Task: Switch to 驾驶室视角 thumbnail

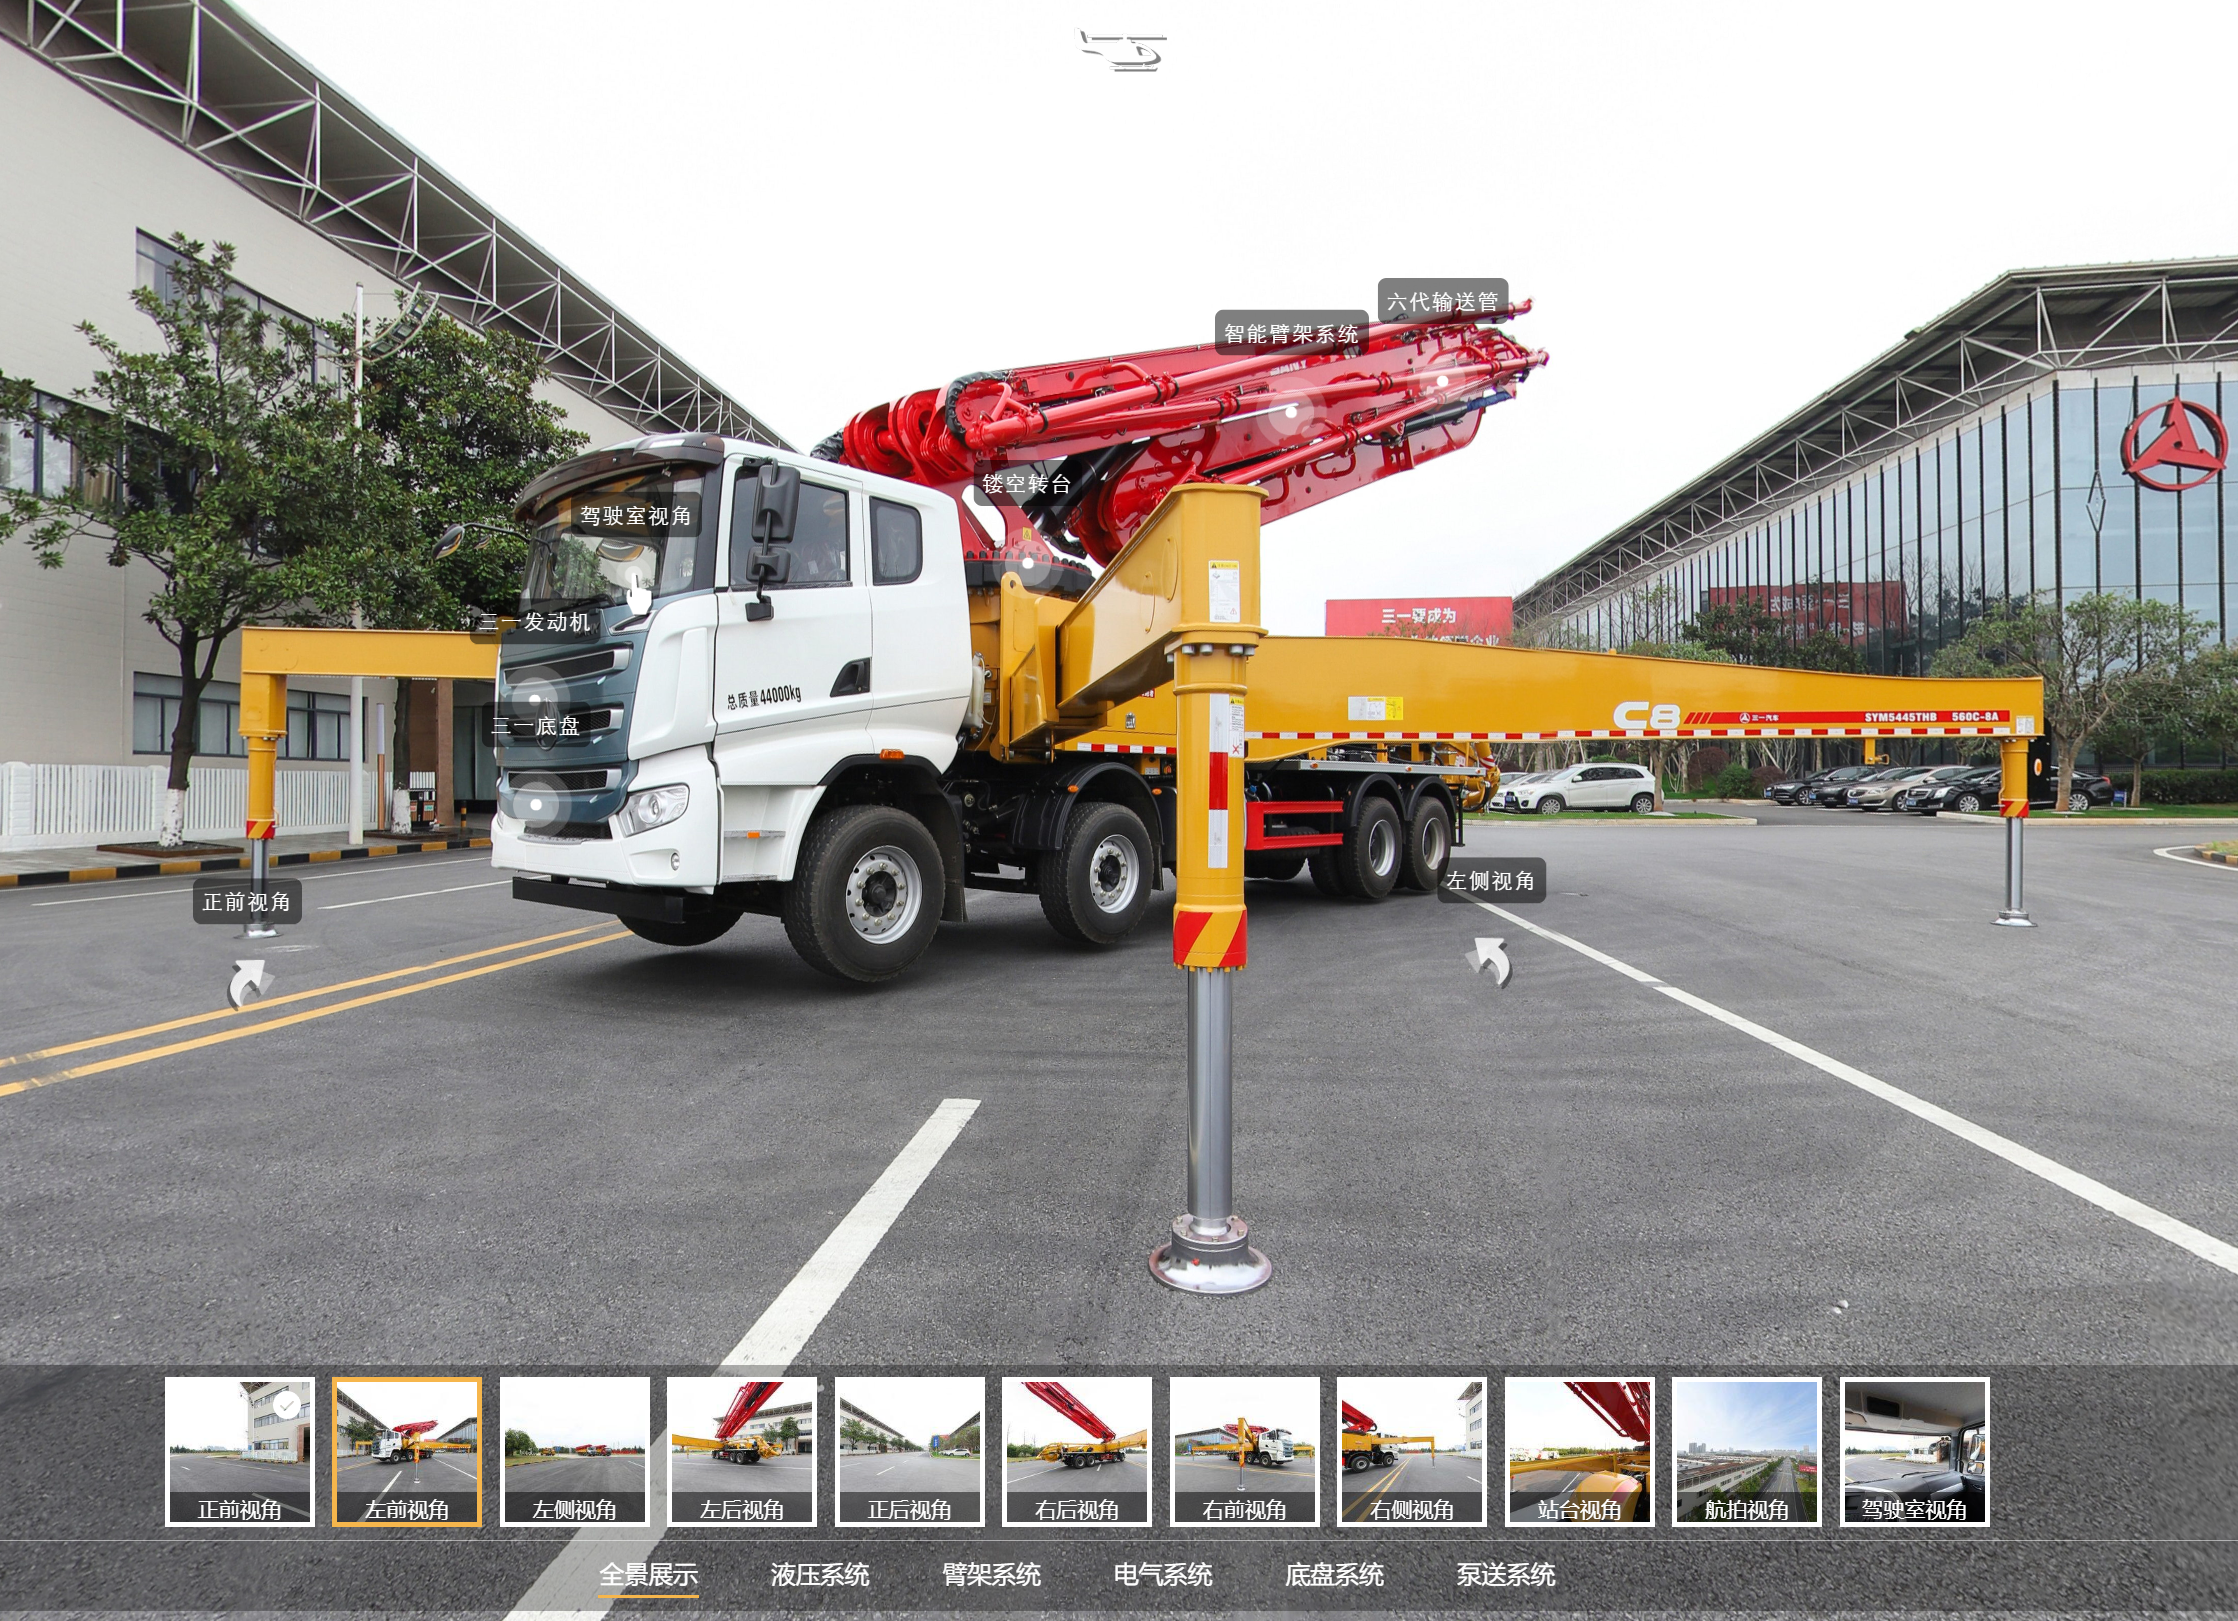Action: pyautogui.click(x=1914, y=1451)
